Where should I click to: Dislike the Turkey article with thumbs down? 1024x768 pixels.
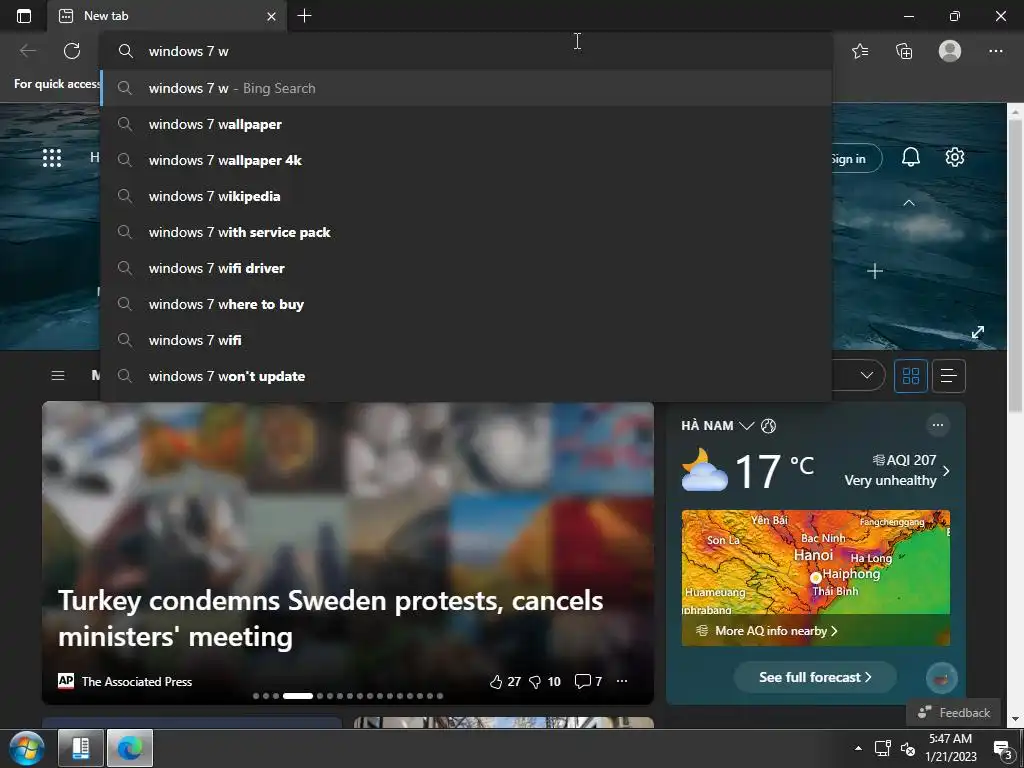pos(535,682)
